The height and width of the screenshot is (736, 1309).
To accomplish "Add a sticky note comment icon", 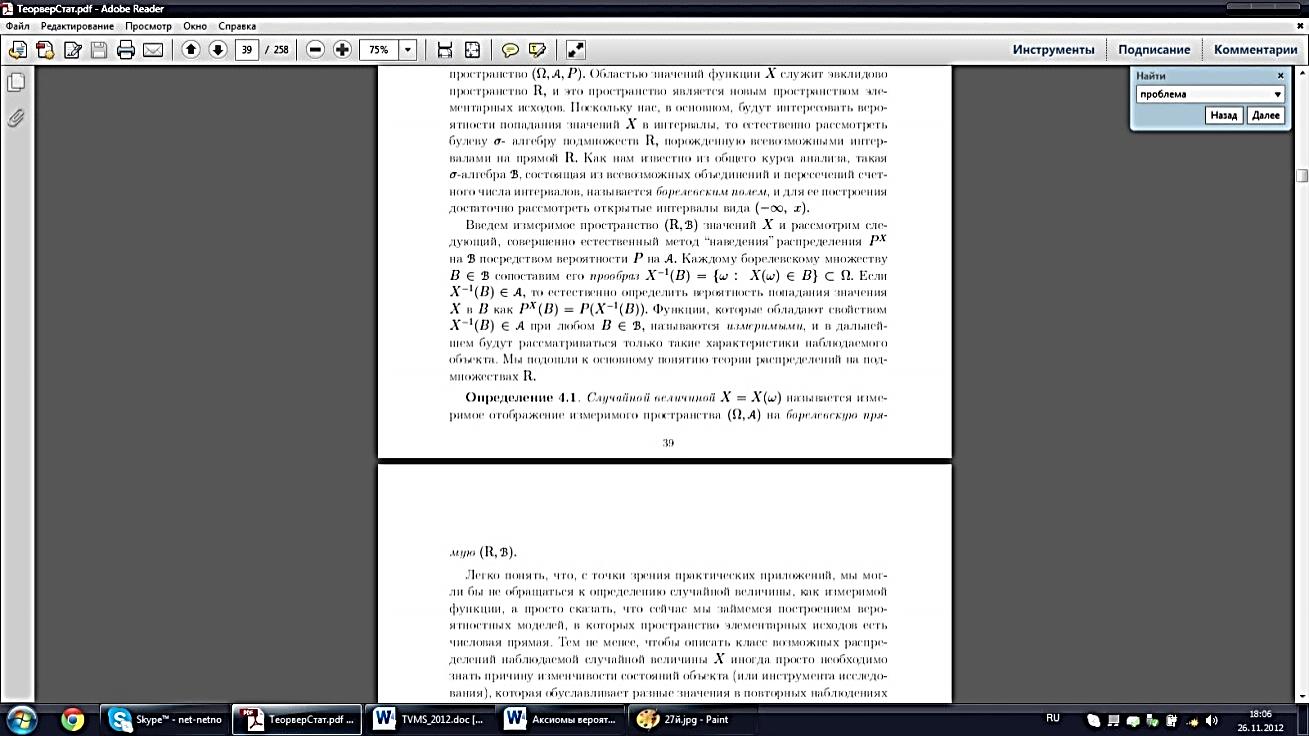I will [510, 49].
